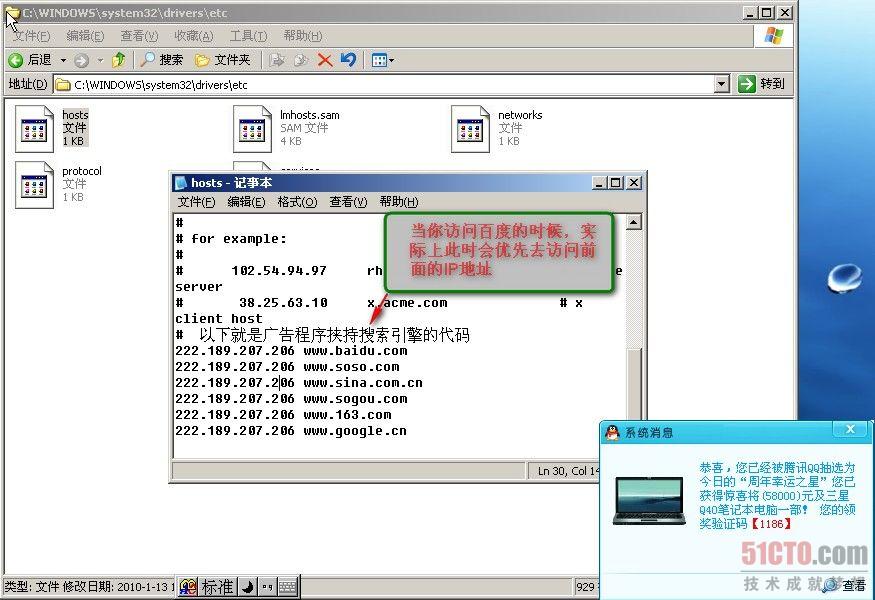The image size is (875, 600).
Task: Toggle the moon half/full-width IME icon
Action: click(247, 587)
